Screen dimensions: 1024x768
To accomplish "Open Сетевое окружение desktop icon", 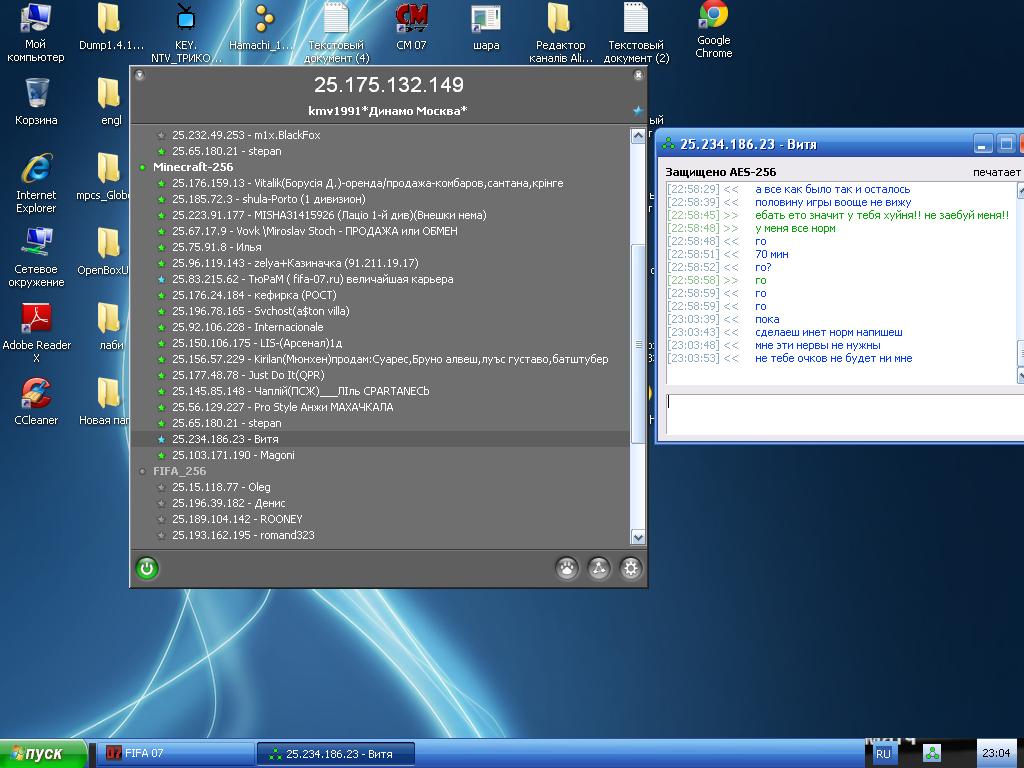I will tap(36, 258).
